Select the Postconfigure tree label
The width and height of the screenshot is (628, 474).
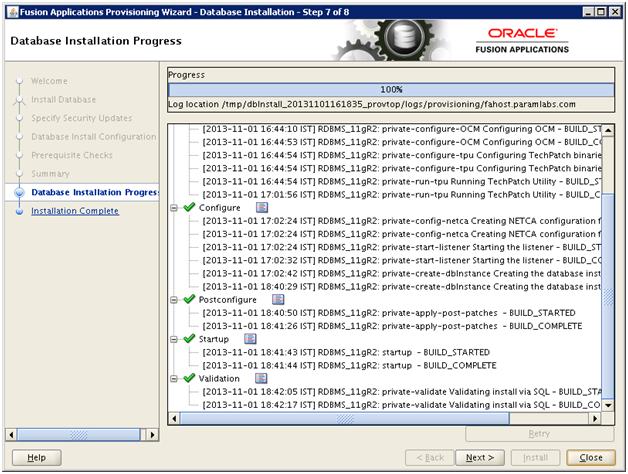coord(227,300)
